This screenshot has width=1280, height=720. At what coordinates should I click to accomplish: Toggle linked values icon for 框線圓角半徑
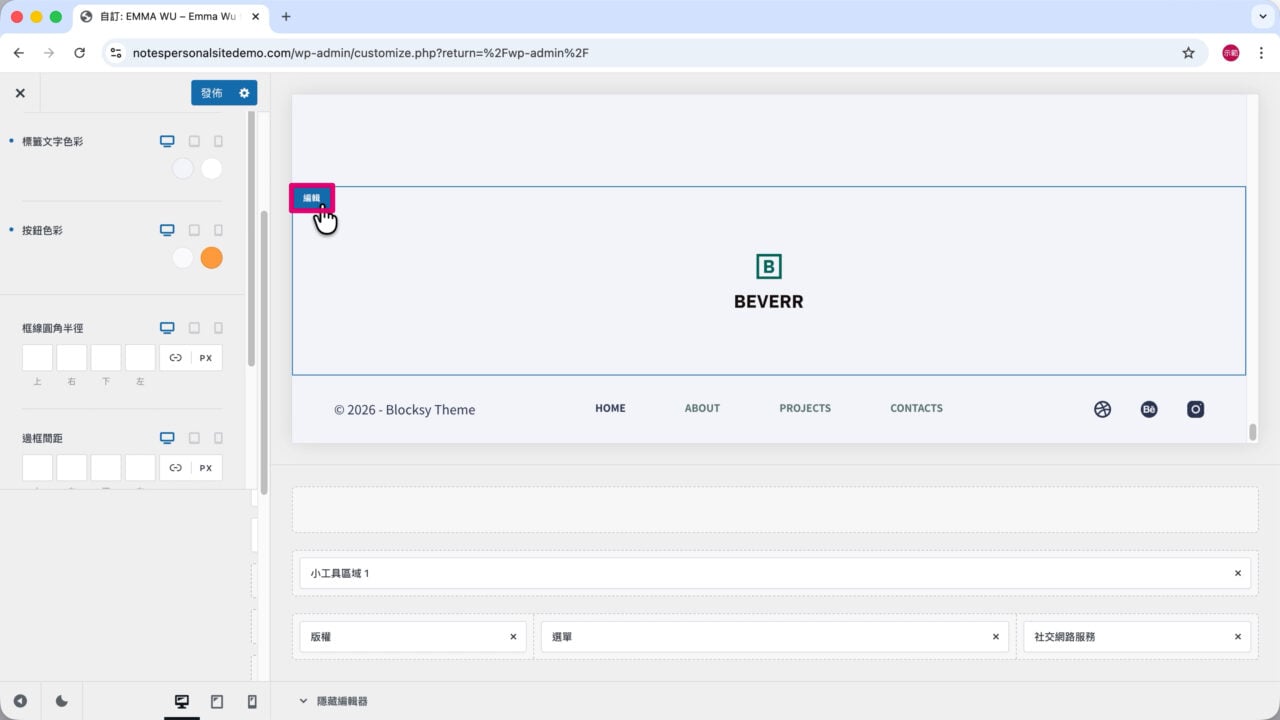coord(175,358)
